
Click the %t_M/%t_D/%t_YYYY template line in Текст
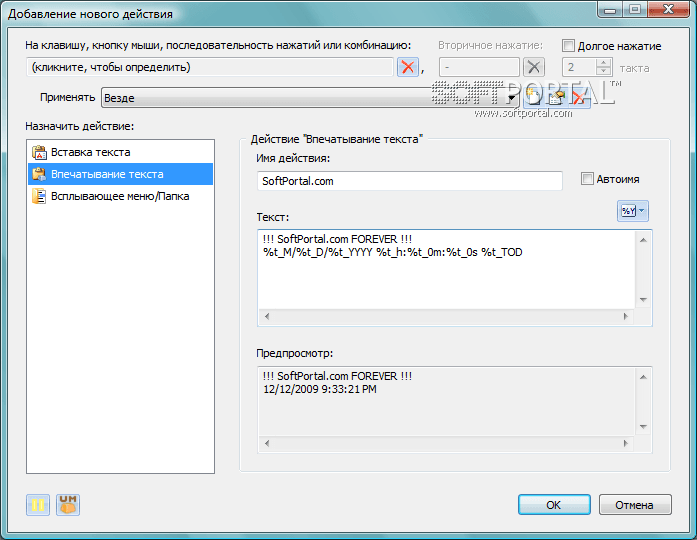coord(393,252)
